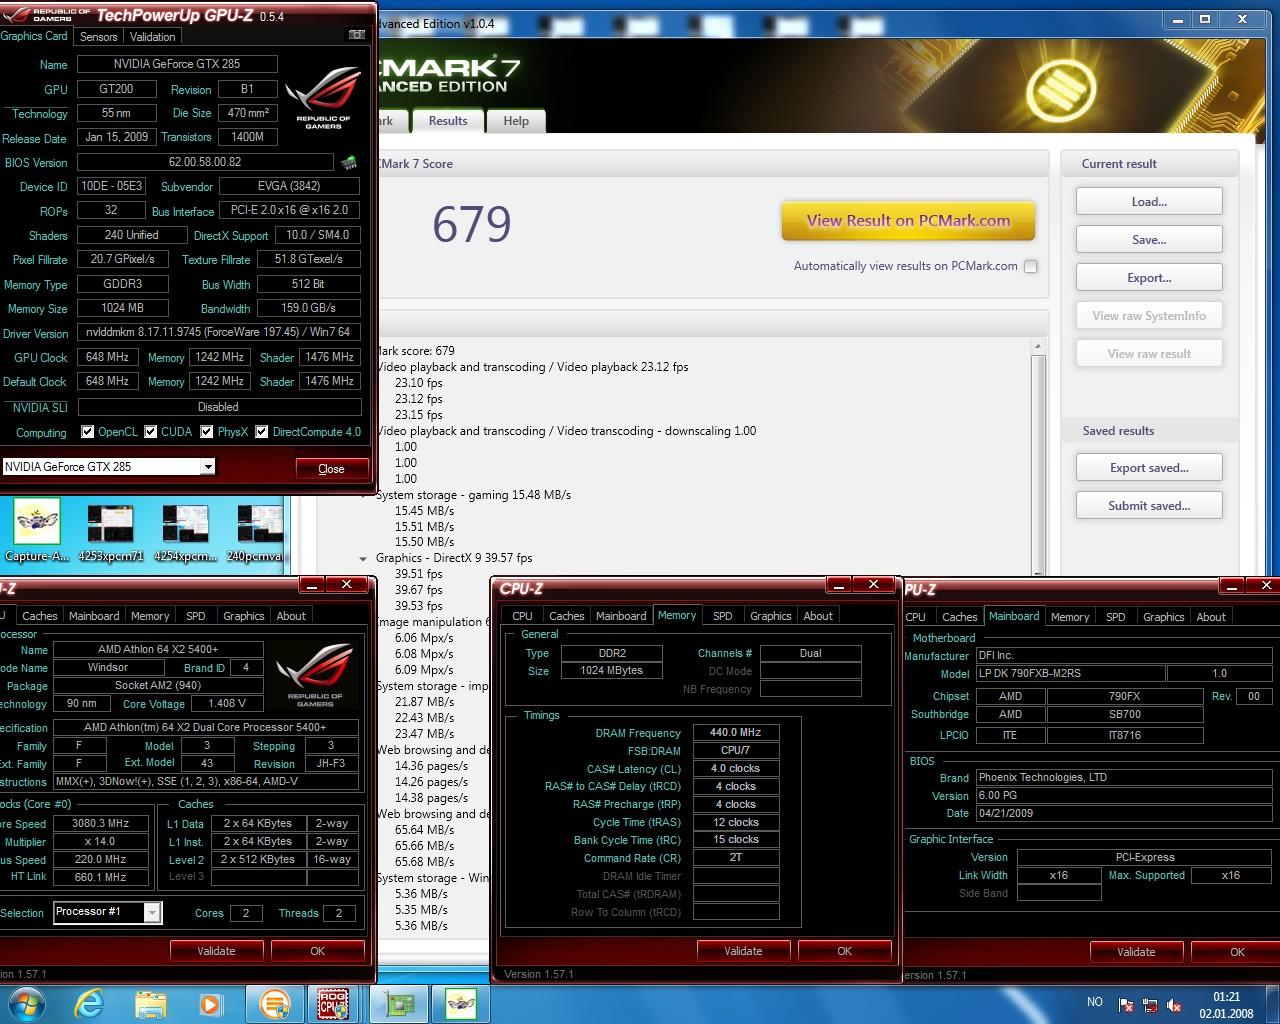Launch Internet Explorer from the taskbar
This screenshot has height=1024, width=1280.
tap(90, 1003)
